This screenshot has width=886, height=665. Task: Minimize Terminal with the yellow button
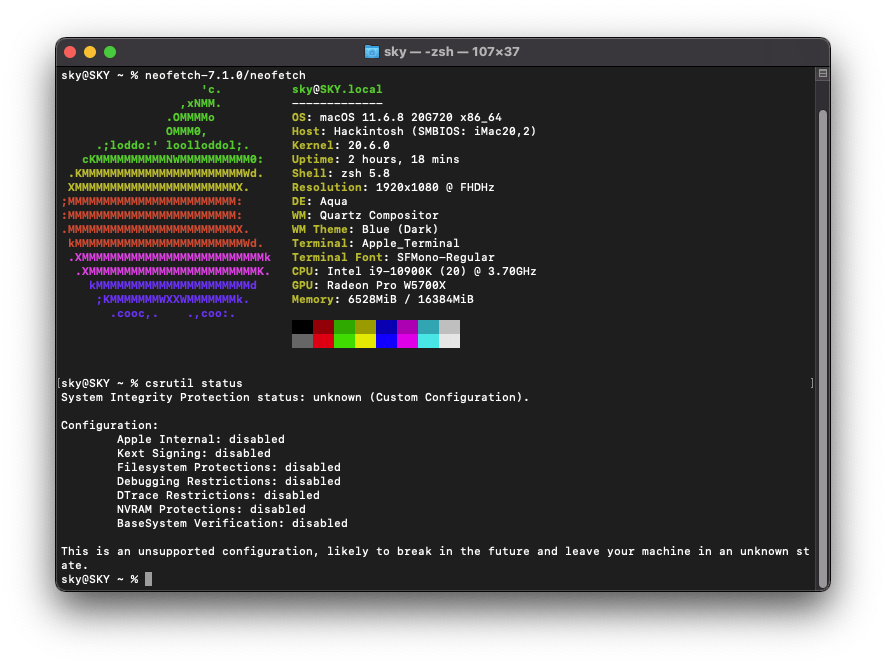tap(90, 52)
